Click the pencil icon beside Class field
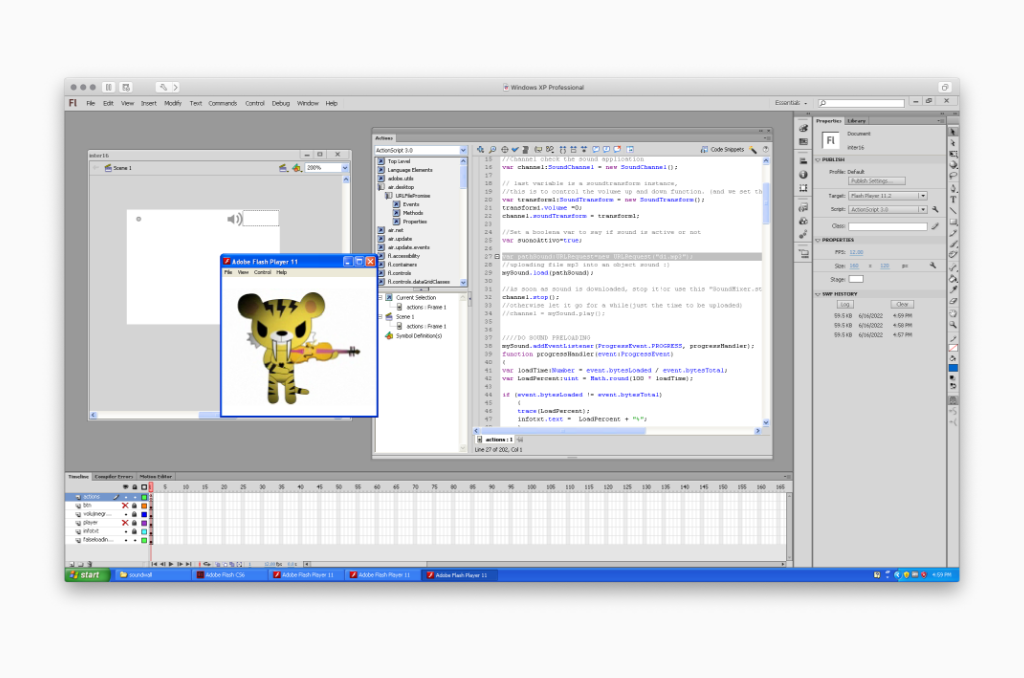The width and height of the screenshot is (1024, 678). tap(935, 226)
